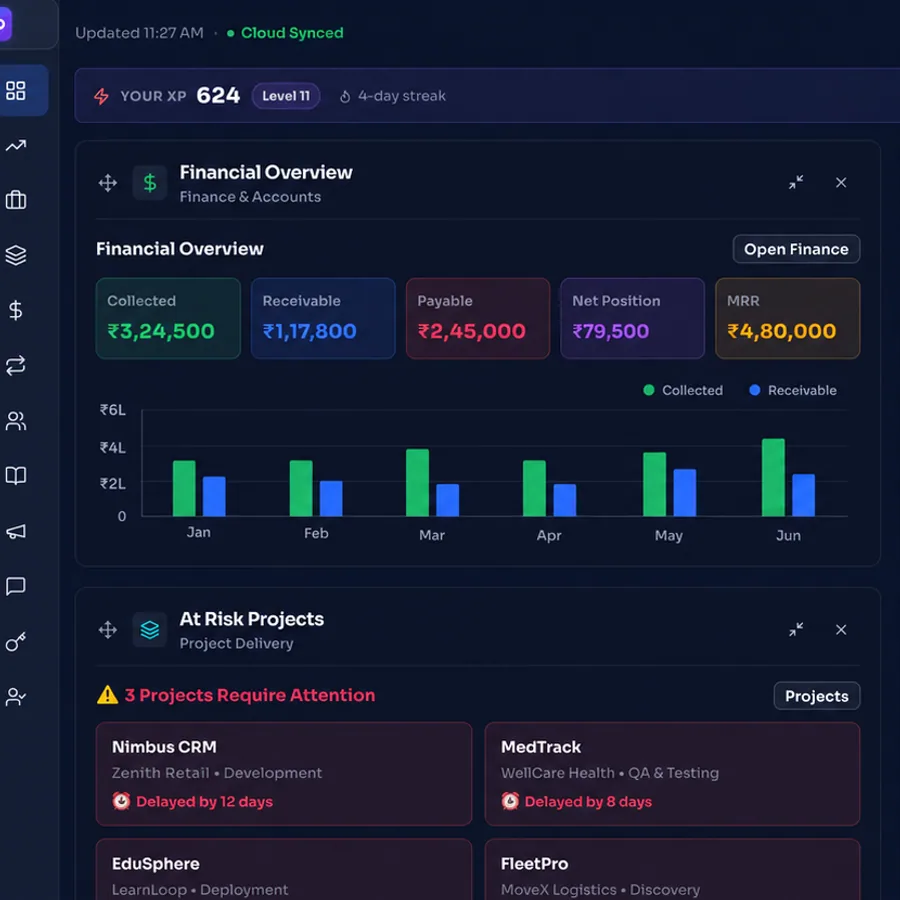900x900 pixels.
Task: Click the green Jun Collected bar
Action: 773,478
